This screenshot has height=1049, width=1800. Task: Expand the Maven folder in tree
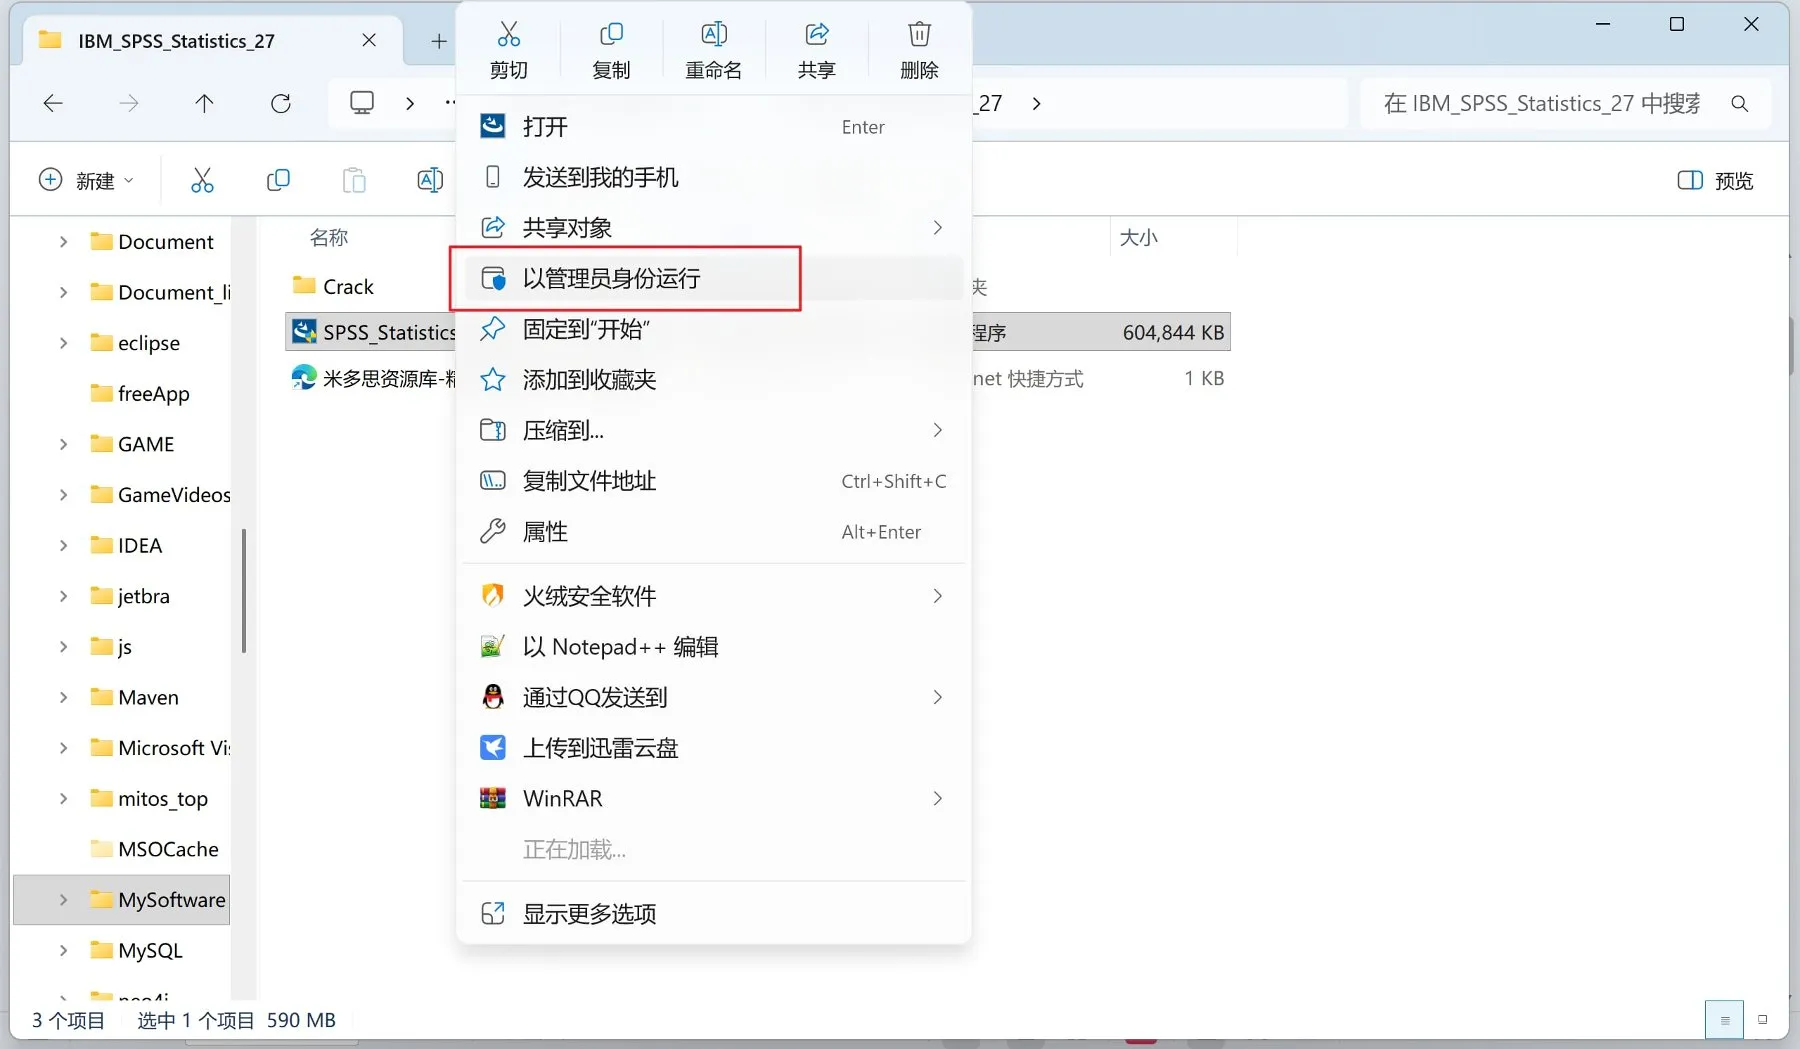63,697
